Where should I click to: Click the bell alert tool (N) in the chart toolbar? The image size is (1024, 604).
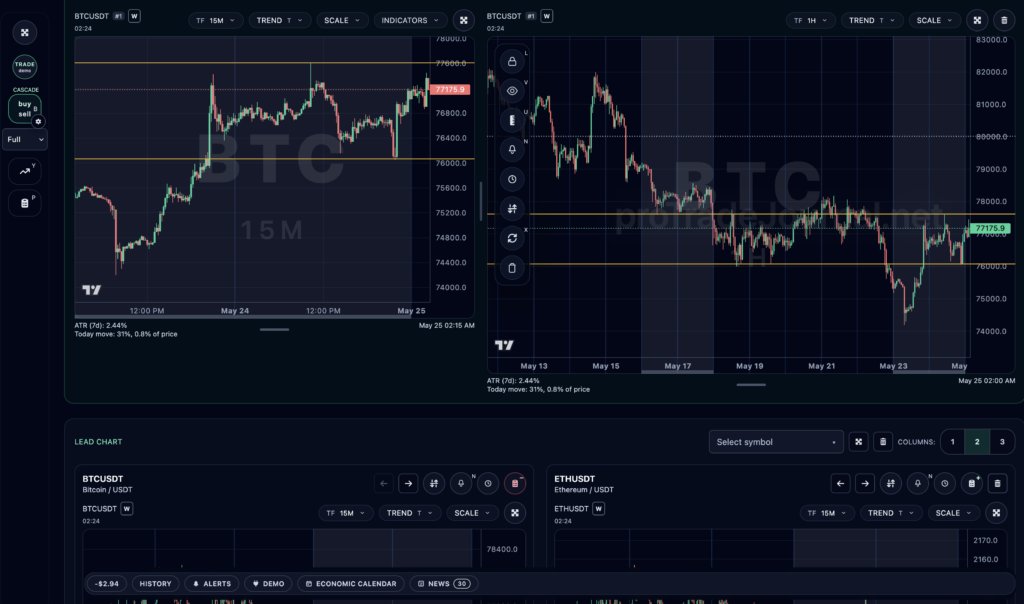(512, 150)
